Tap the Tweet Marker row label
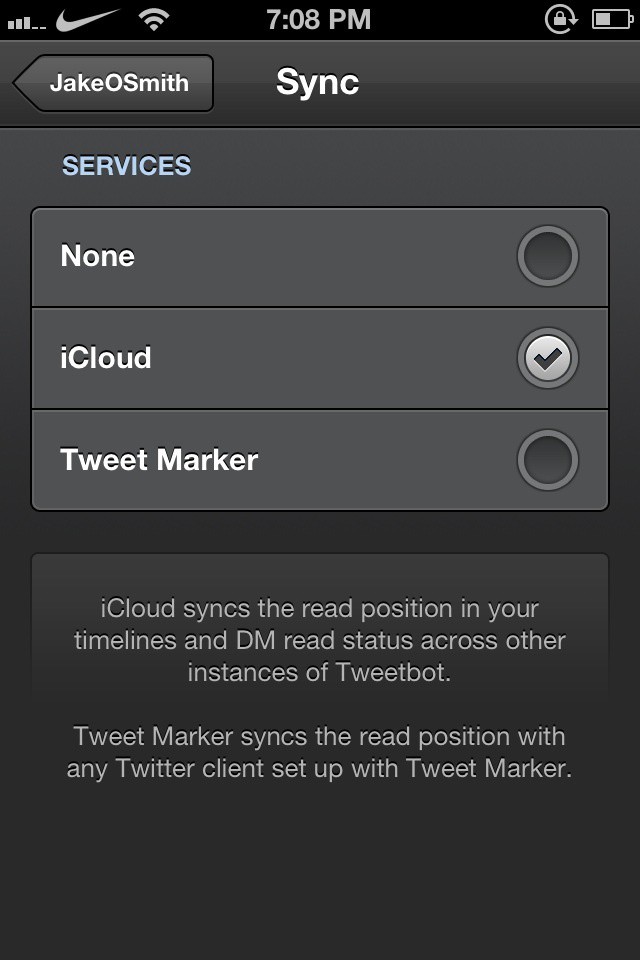 [159, 460]
